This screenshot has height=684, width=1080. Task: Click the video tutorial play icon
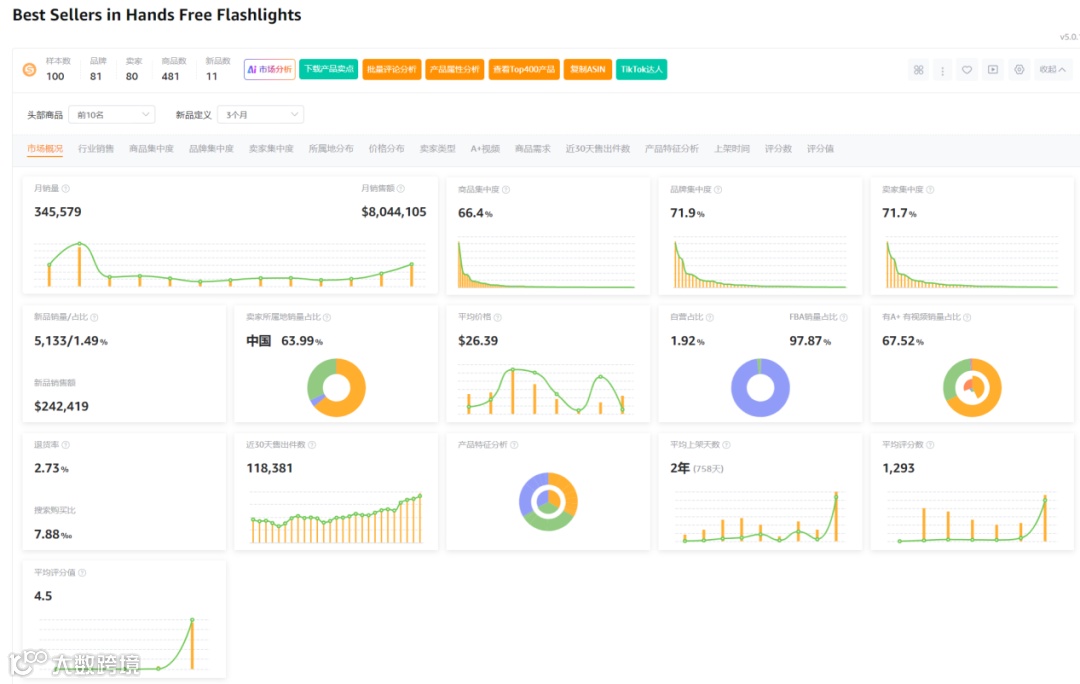pyautogui.click(x=993, y=70)
